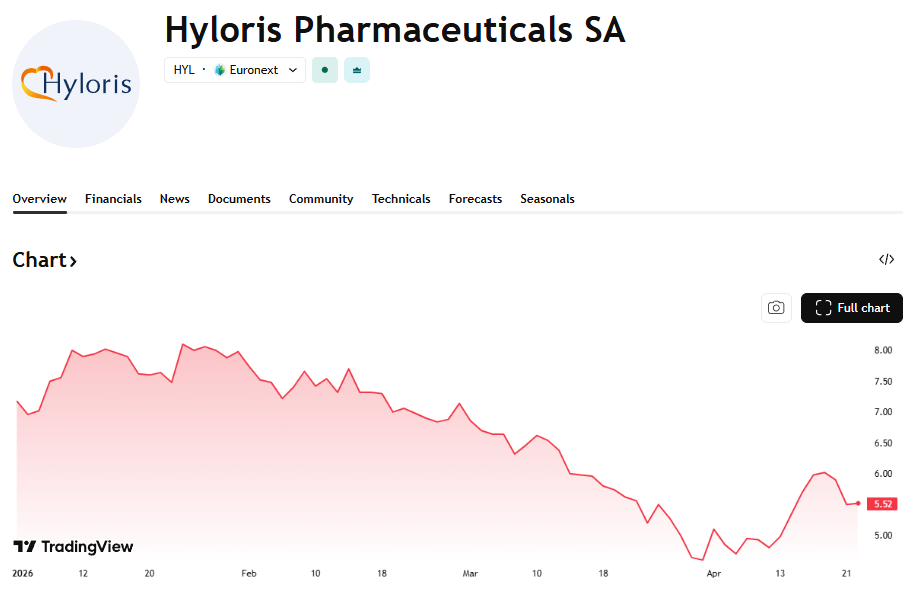Select the Overview tab

(x=39, y=199)
